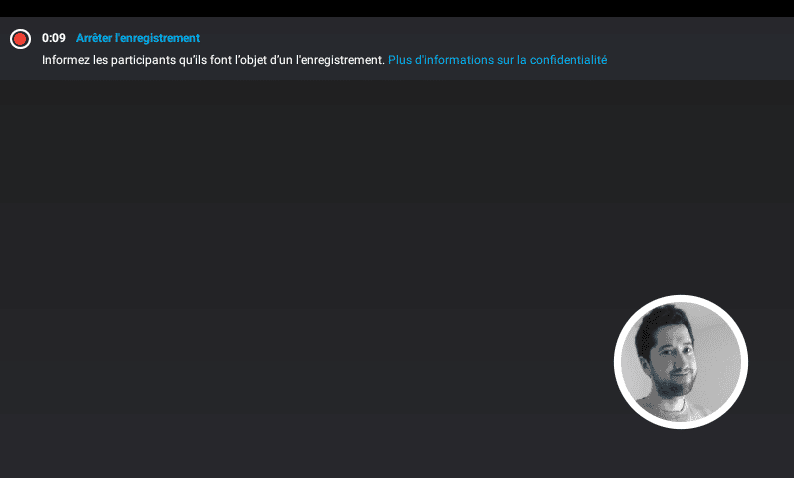Click the word participants in notice
This screenshot has width=794, height=478.
pyautogui.click(x=143, y=60)
